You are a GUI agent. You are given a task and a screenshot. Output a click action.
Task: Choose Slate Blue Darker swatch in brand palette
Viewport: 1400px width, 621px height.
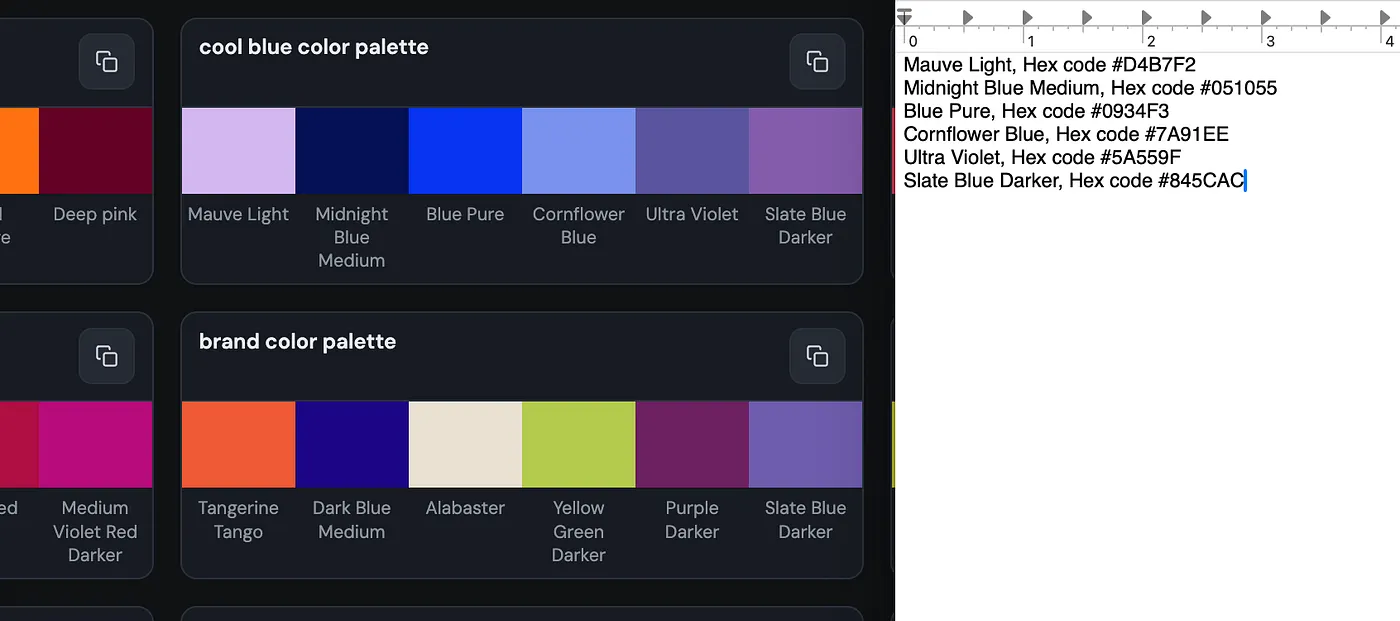[x=805, y=445]
